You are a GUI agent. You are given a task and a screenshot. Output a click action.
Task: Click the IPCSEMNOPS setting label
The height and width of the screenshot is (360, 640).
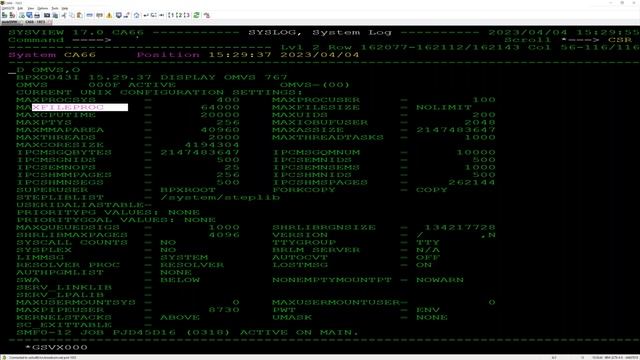pyautogui.click(x=56, y=167)
